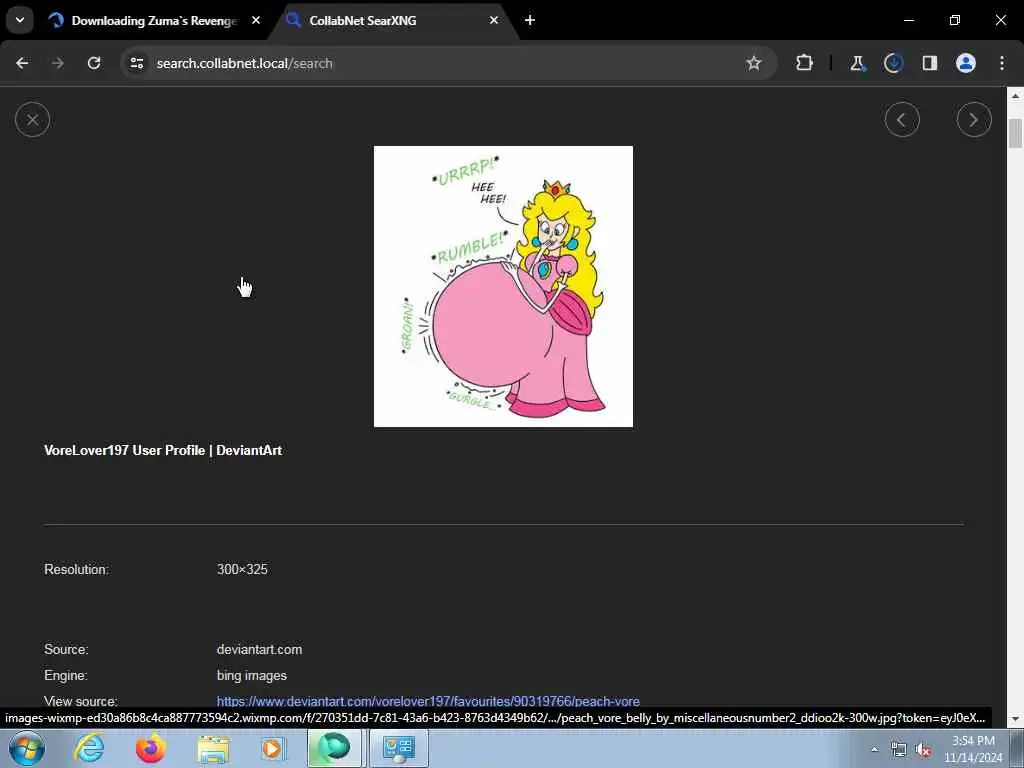Show the previous image result
1024x768 pixels.
(x=902, y=120)
